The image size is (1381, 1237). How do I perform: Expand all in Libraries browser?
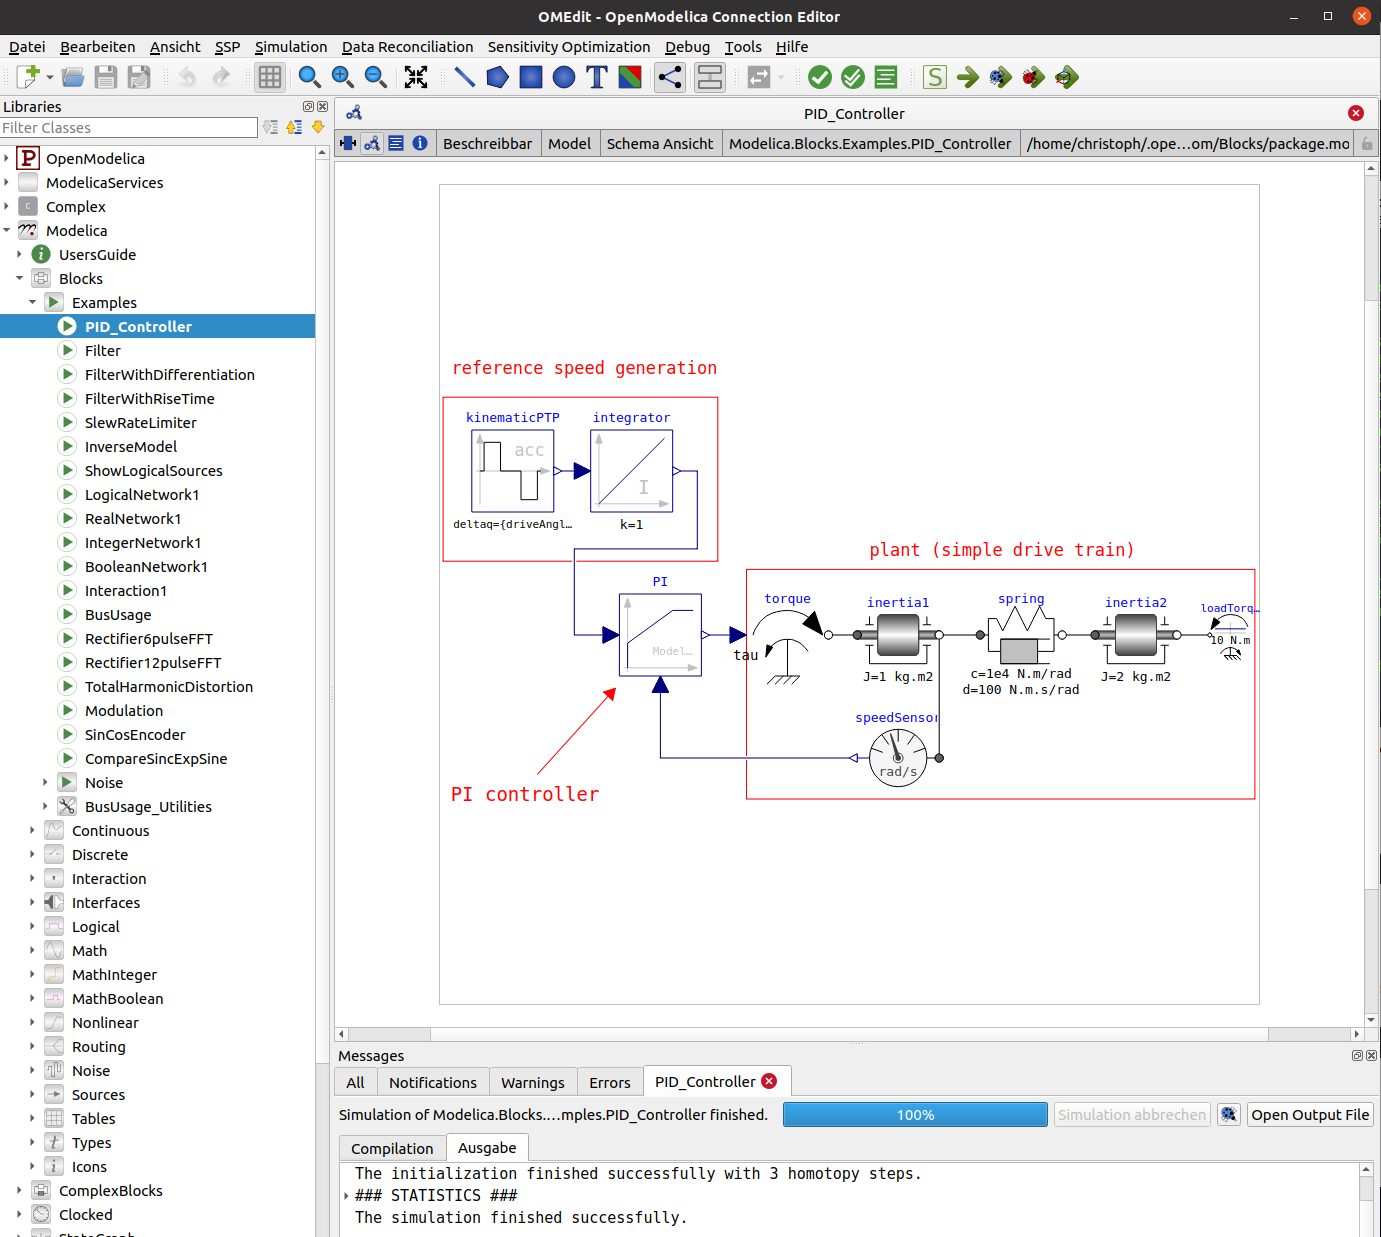pos(270,127)
